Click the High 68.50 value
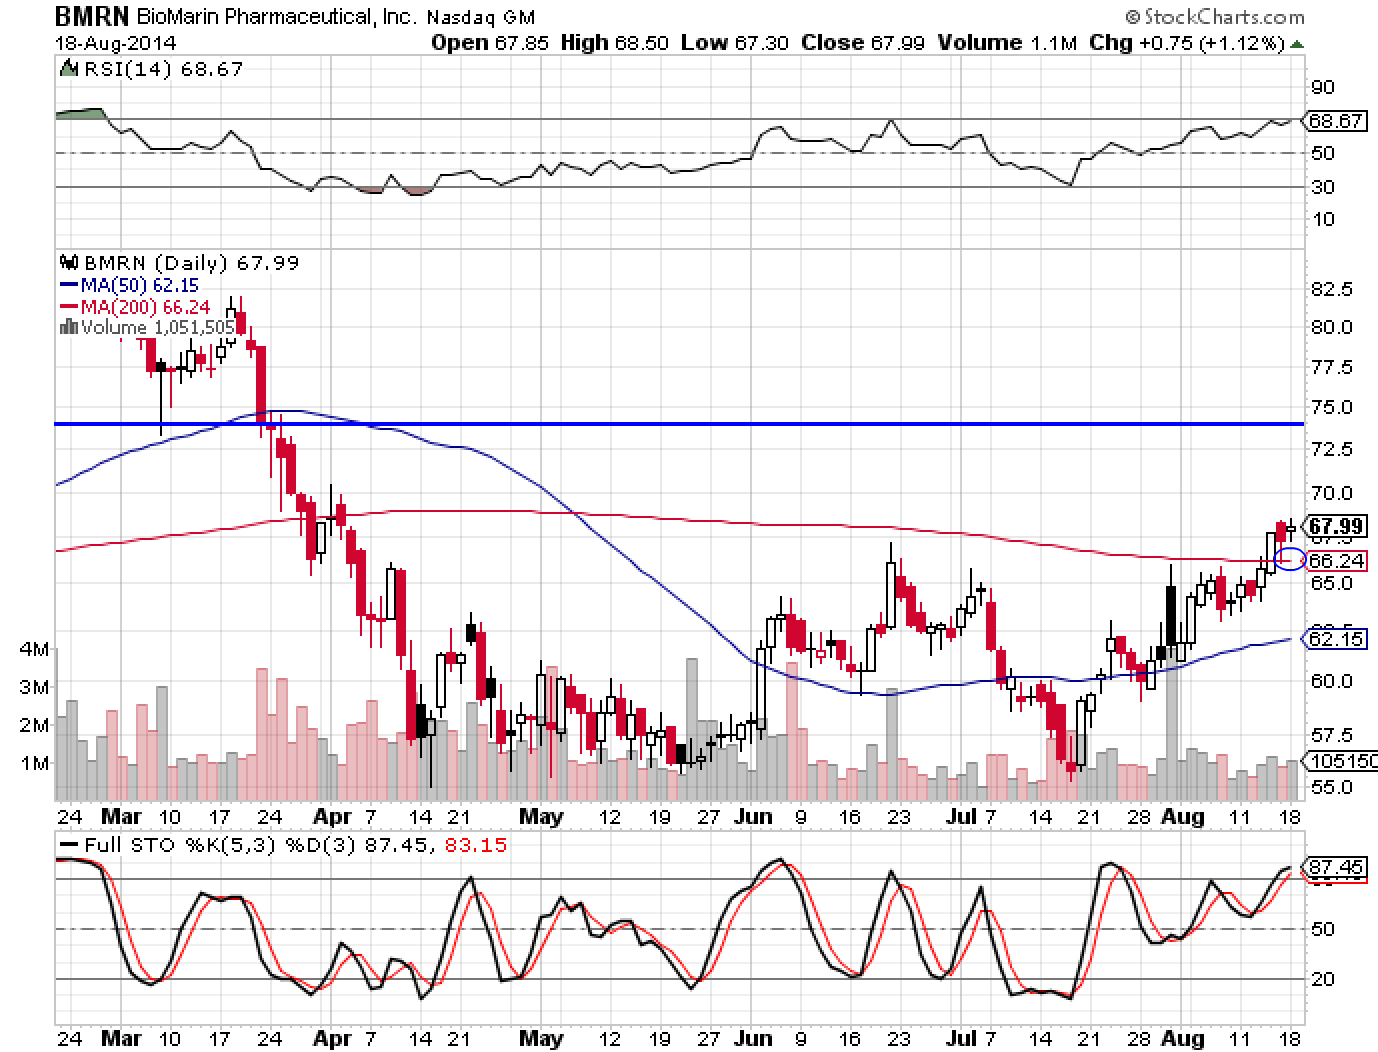The image size is (1378, 1052). (x=614, y=43)
